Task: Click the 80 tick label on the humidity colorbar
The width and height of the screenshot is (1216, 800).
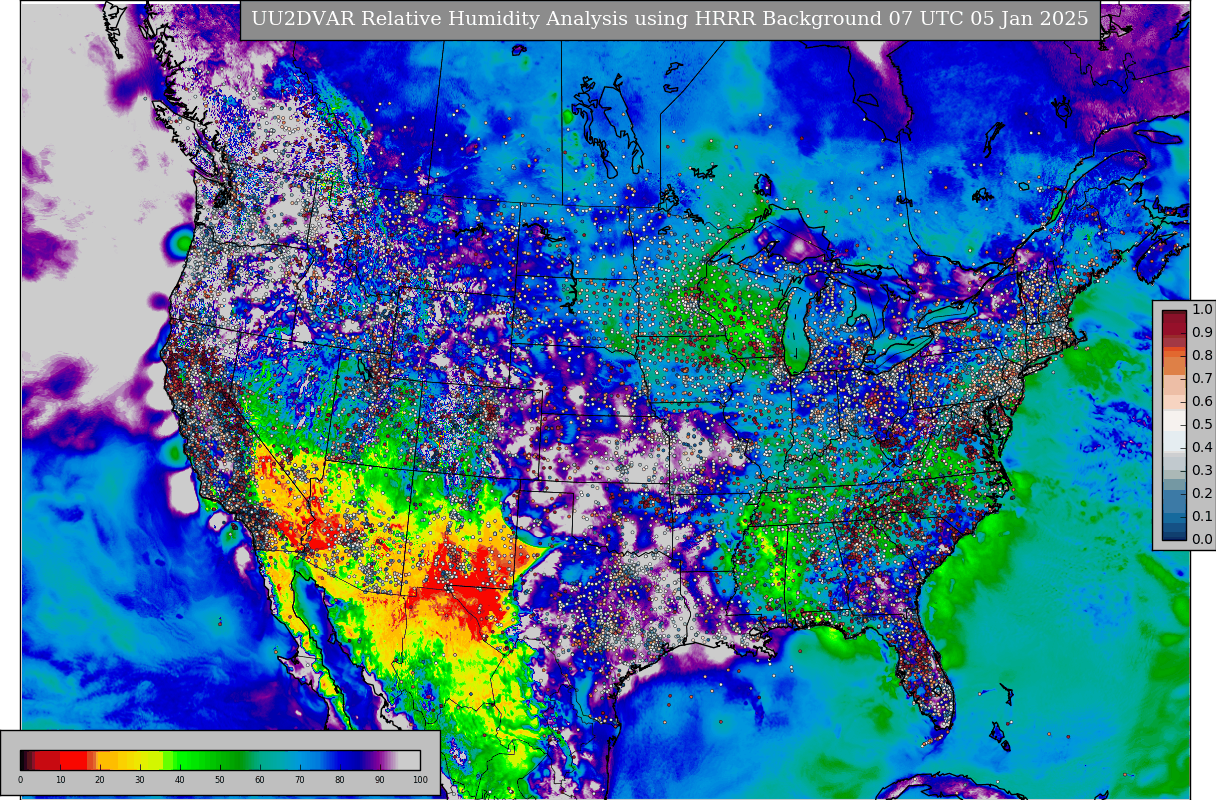Action: (340, 780)
